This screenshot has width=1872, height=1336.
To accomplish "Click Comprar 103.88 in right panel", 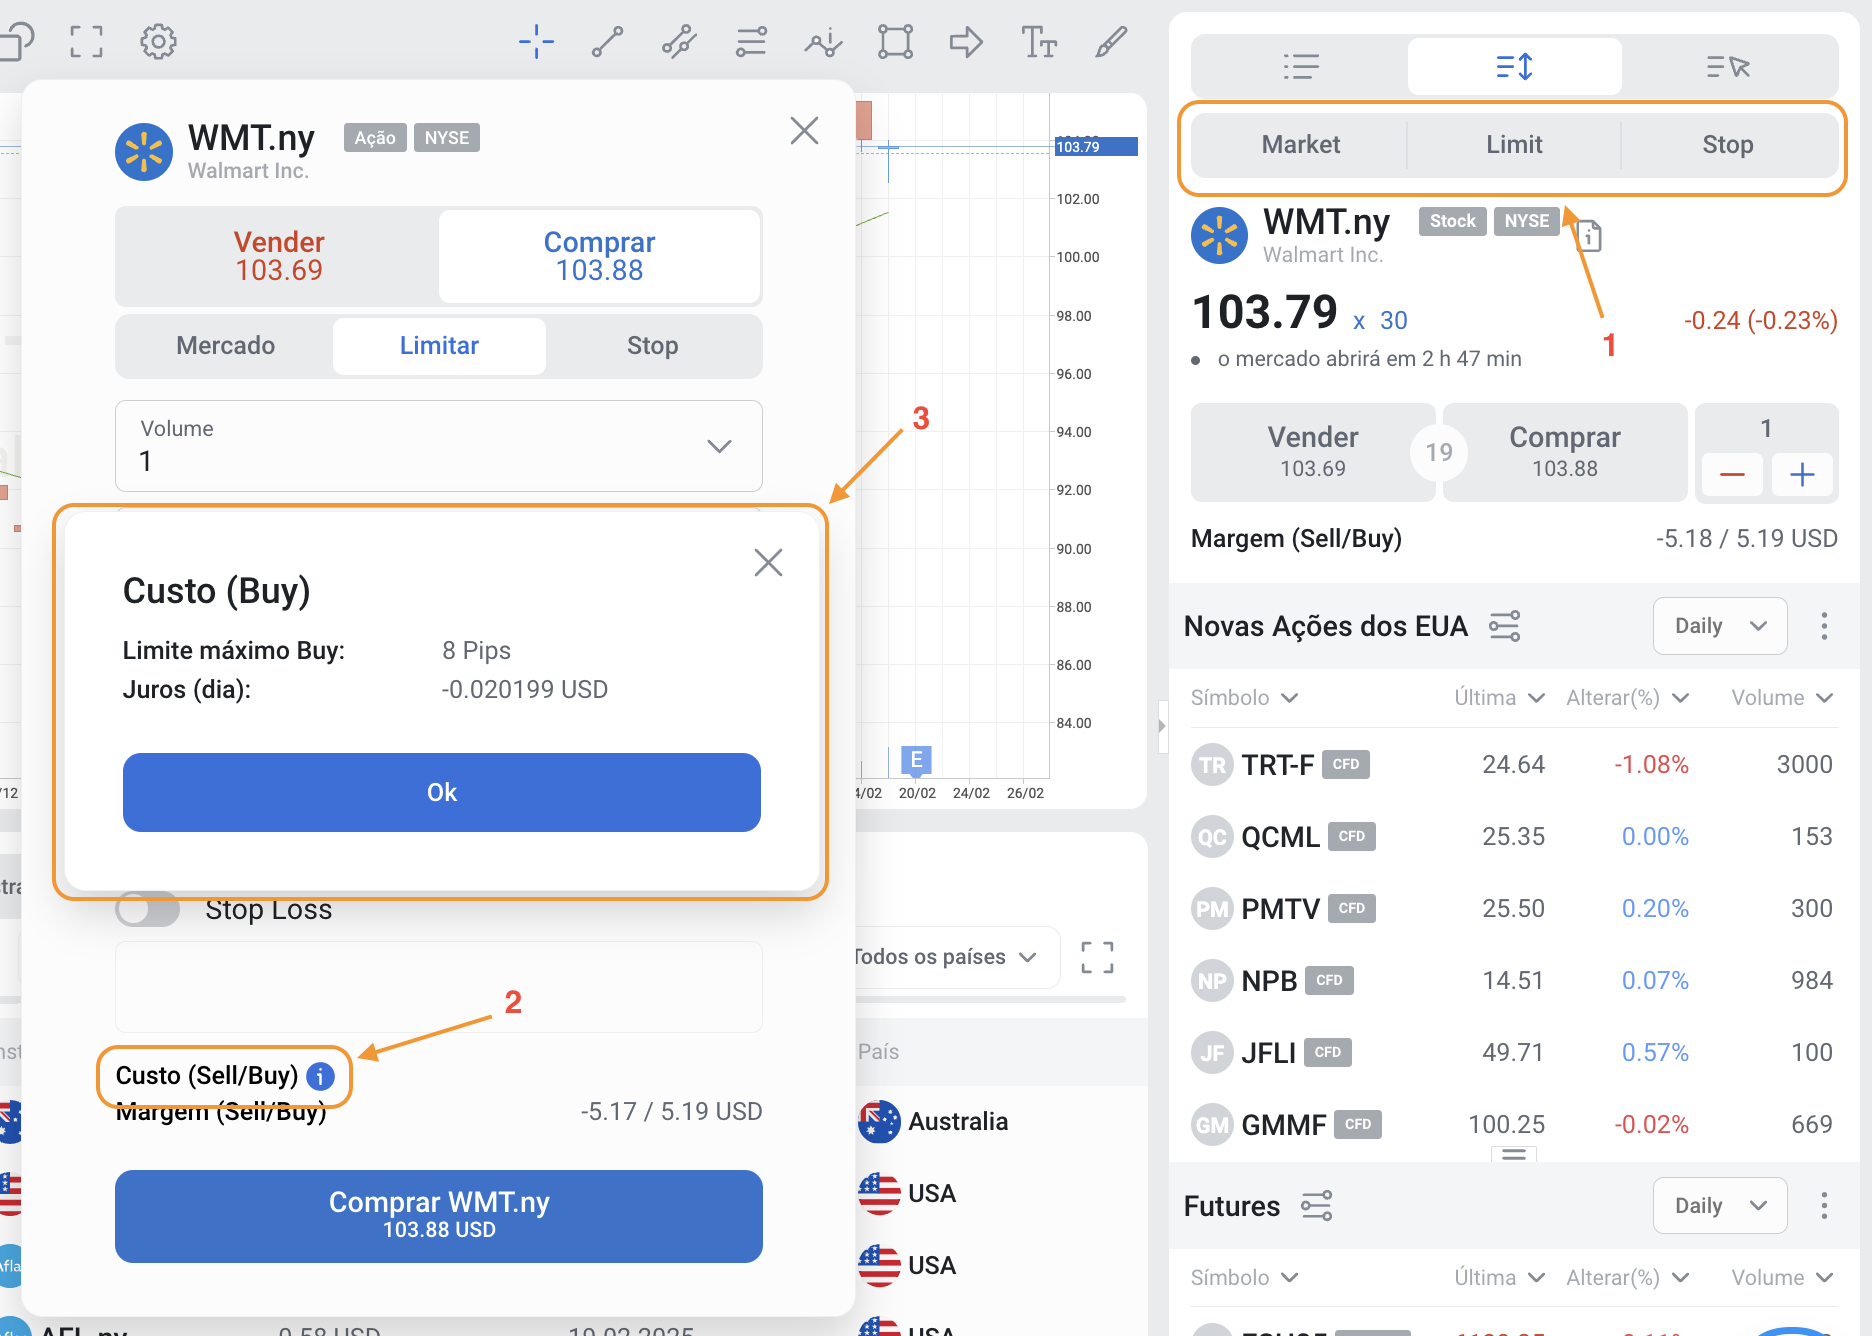I will pos(1564,452).
